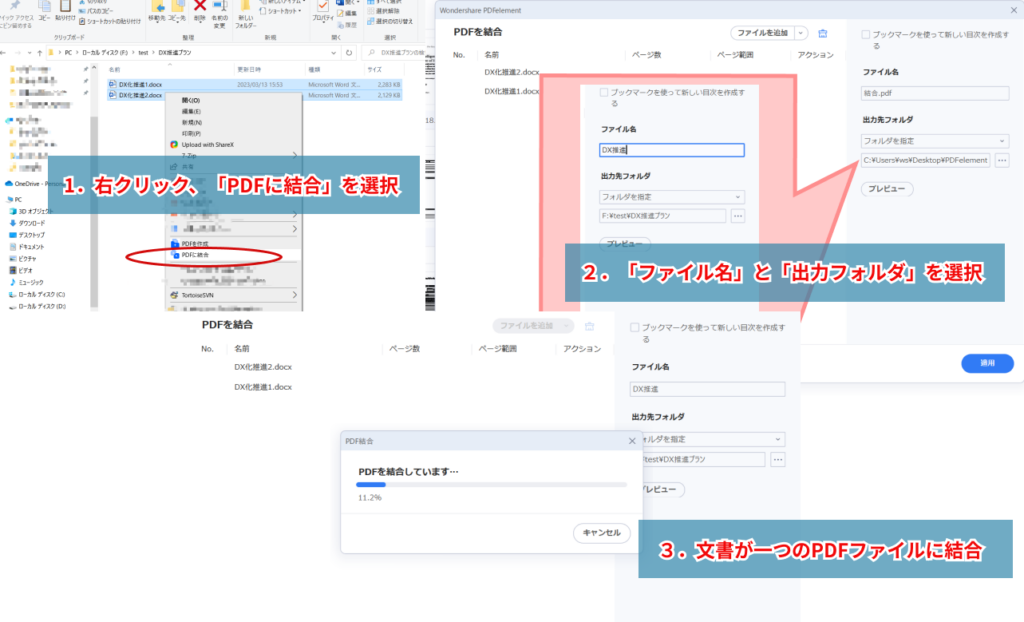Close the PDF結合 progress dialog with its X
This screenshot has width=1024, height=622.
tap(632, 441)
